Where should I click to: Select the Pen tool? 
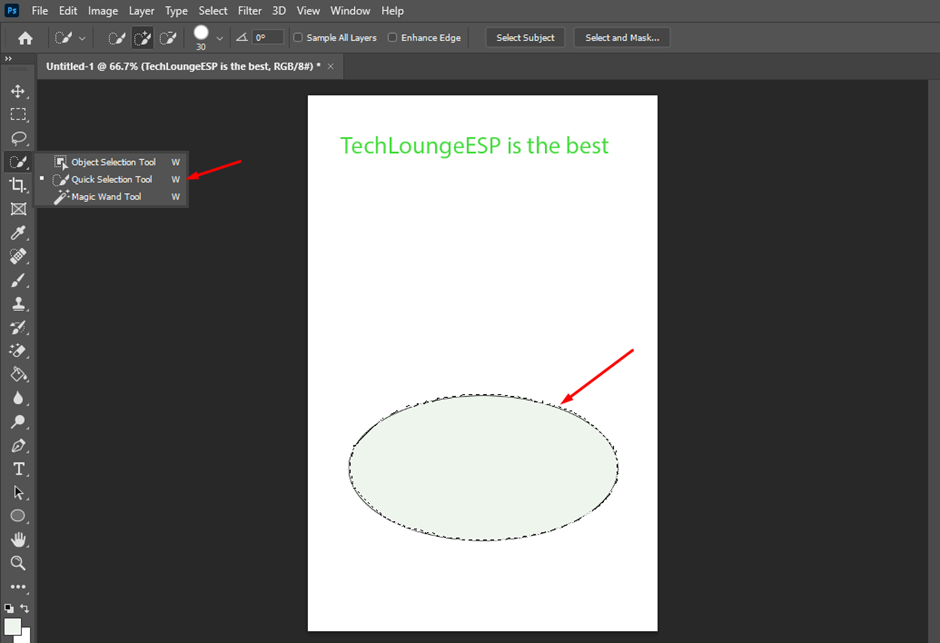pos(18,445)
